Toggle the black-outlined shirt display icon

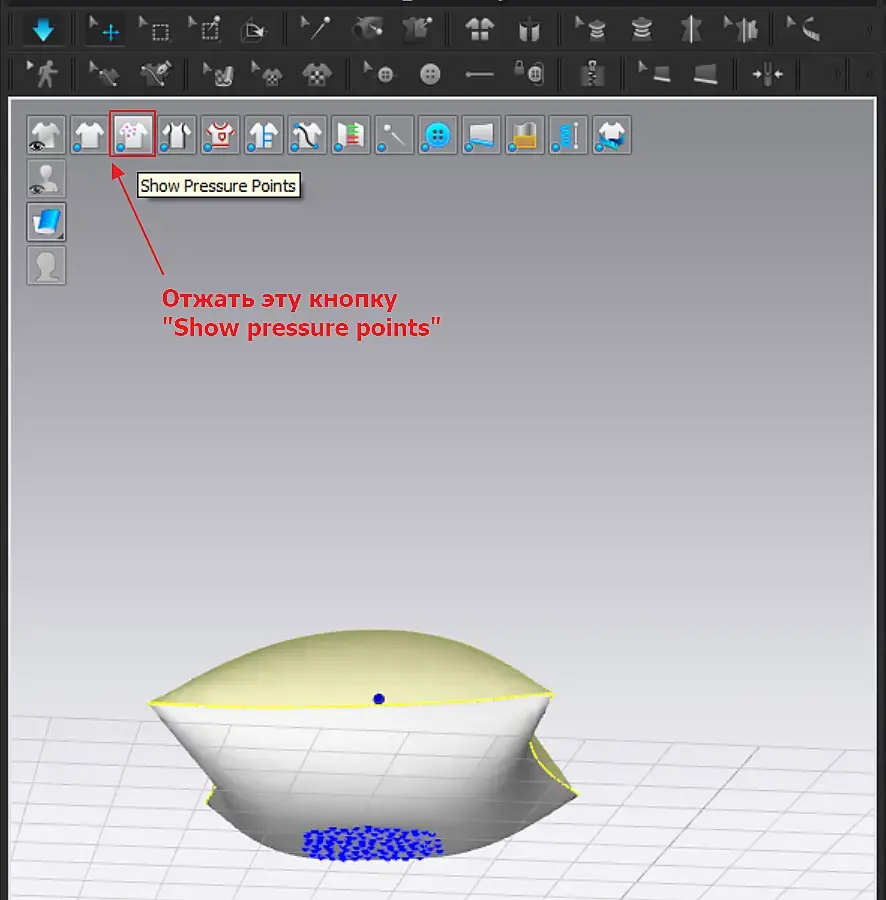click(177, 135)
